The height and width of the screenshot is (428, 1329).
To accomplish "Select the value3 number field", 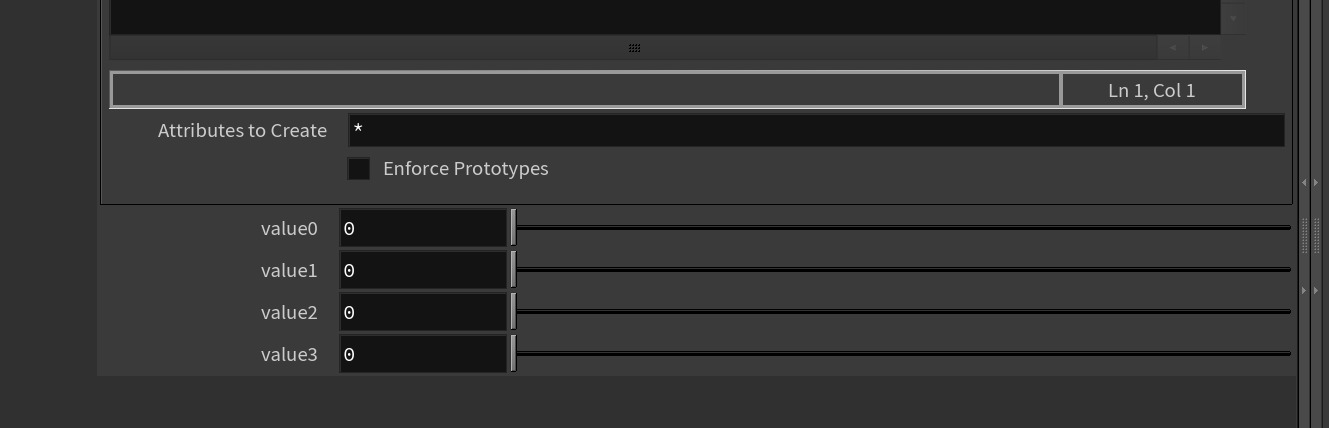I will pyautogui.click(x=423, y=355).
